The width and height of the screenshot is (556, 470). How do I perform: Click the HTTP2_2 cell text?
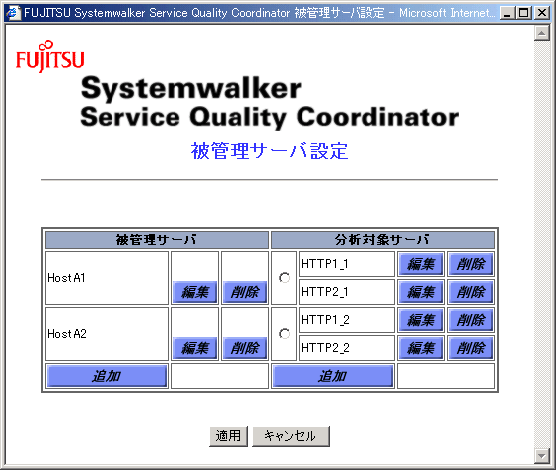325,348
